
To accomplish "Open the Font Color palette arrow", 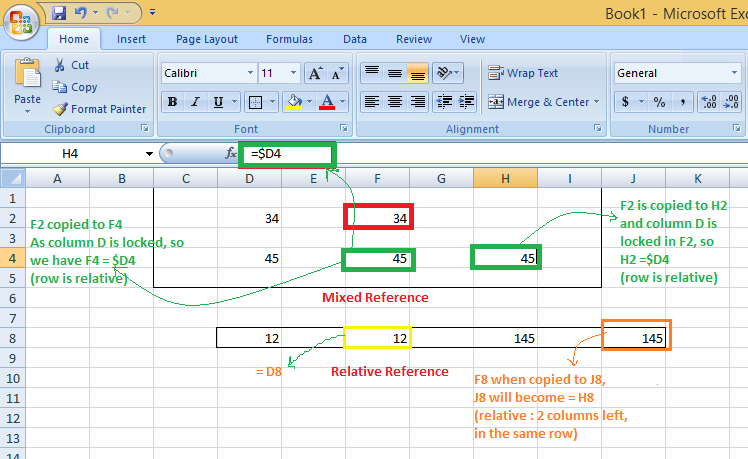I will click(343, 102).
